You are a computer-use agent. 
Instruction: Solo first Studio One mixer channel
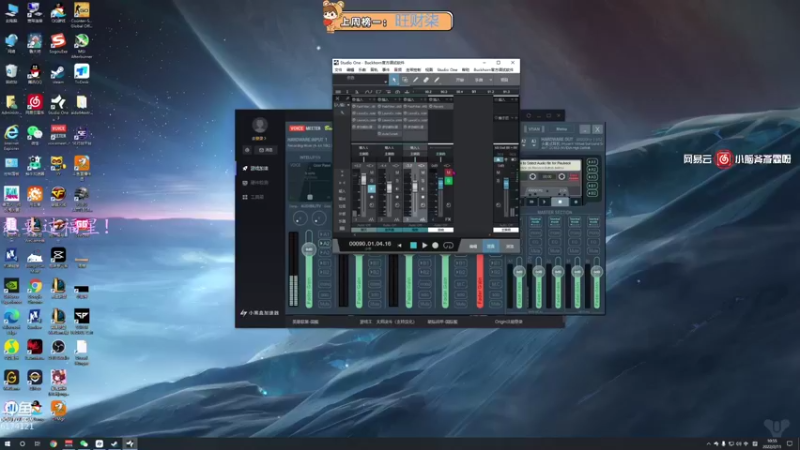371,181
